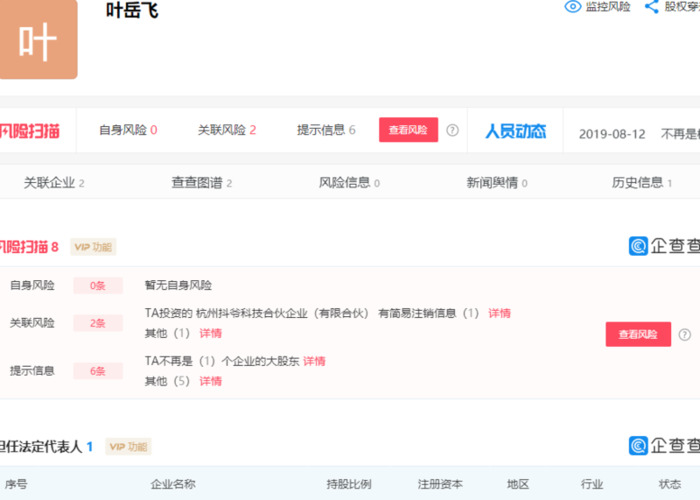
Task: Click the 人员动态 heading
Action: 515,131
